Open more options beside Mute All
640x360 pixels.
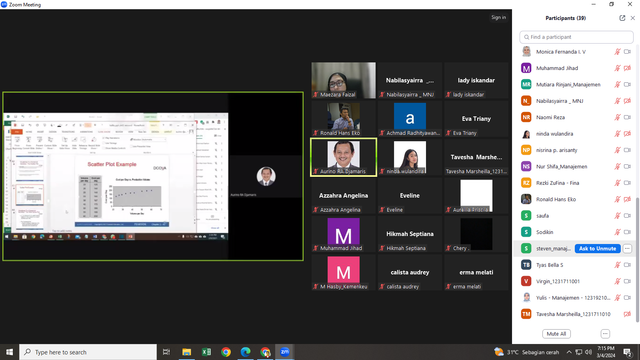pyautogui.click(x=605, y=334)
